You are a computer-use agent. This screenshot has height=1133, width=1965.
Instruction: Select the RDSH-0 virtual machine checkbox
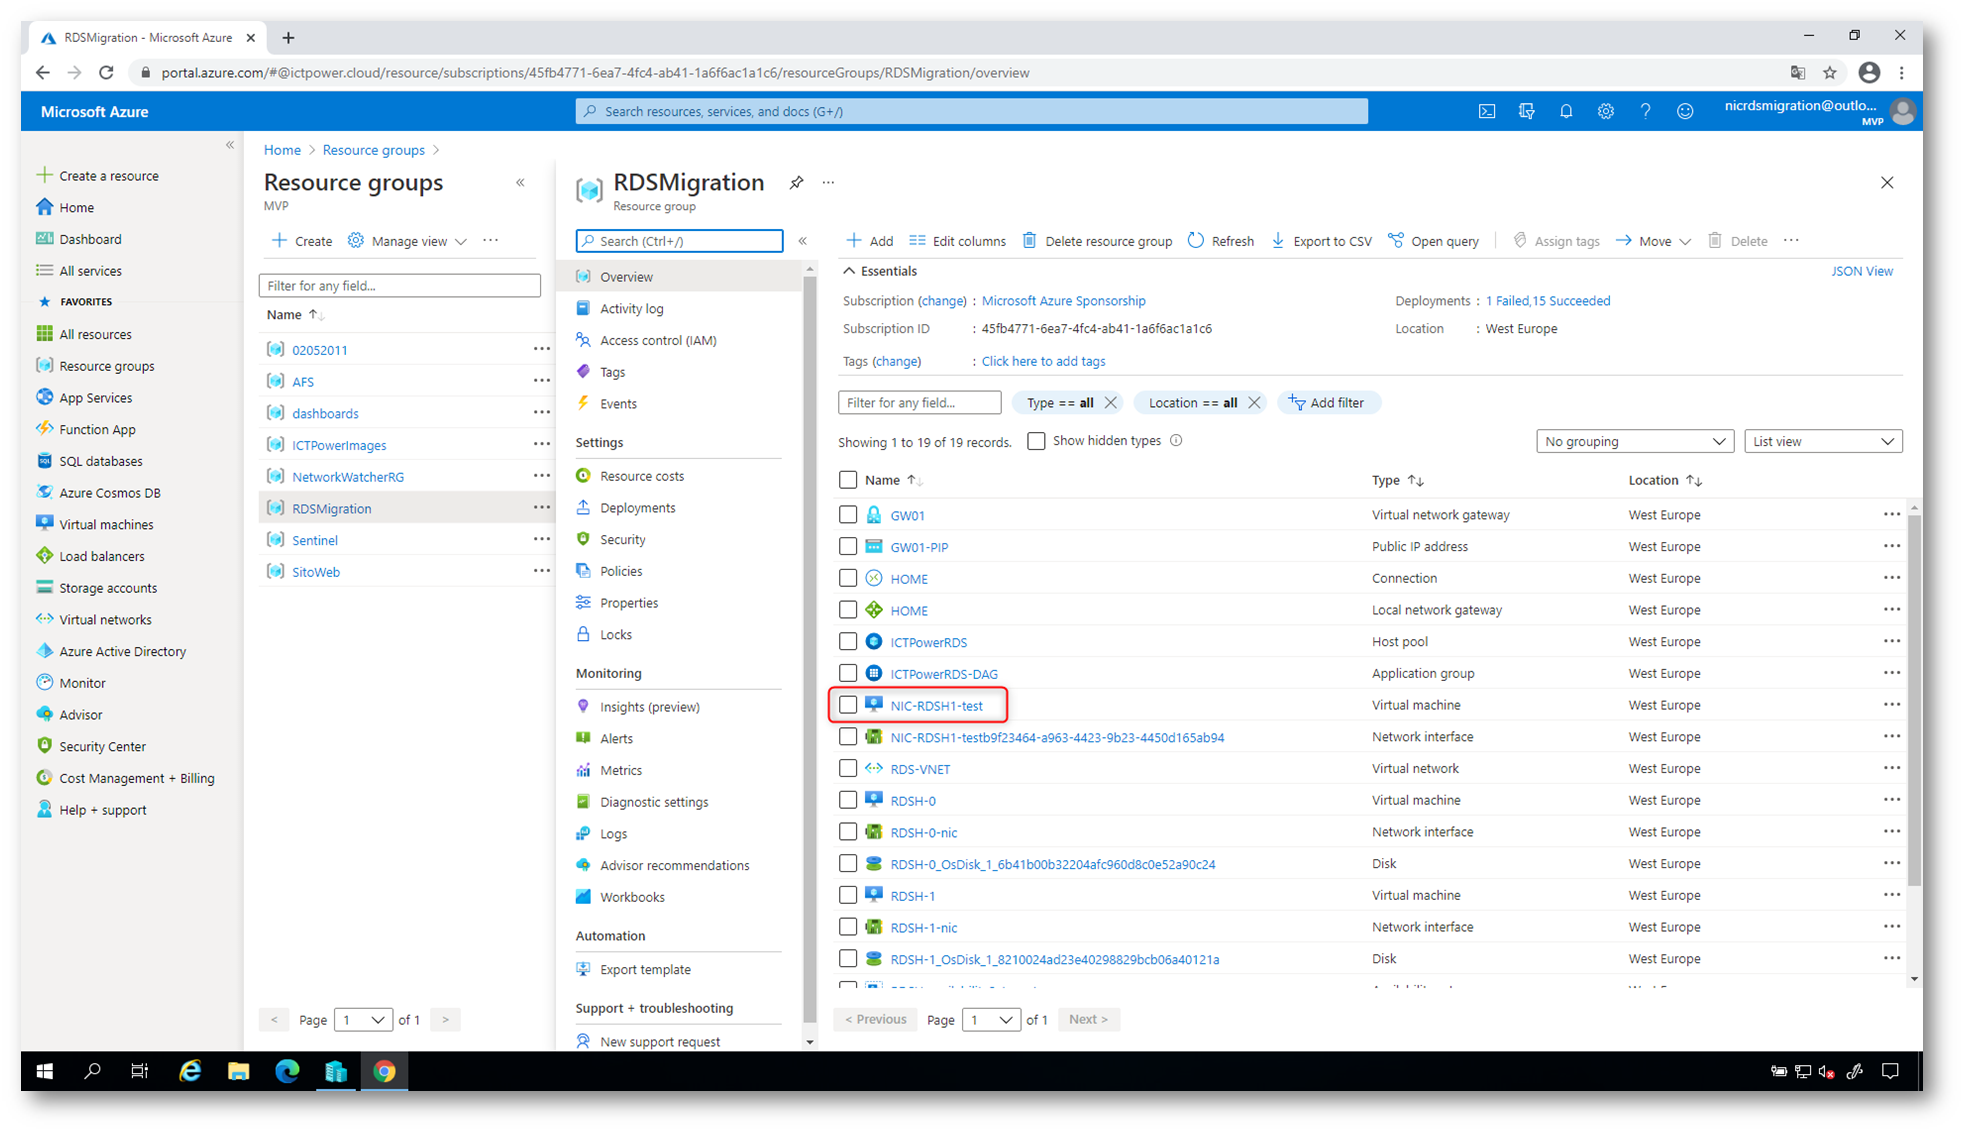tap(848, 800)
